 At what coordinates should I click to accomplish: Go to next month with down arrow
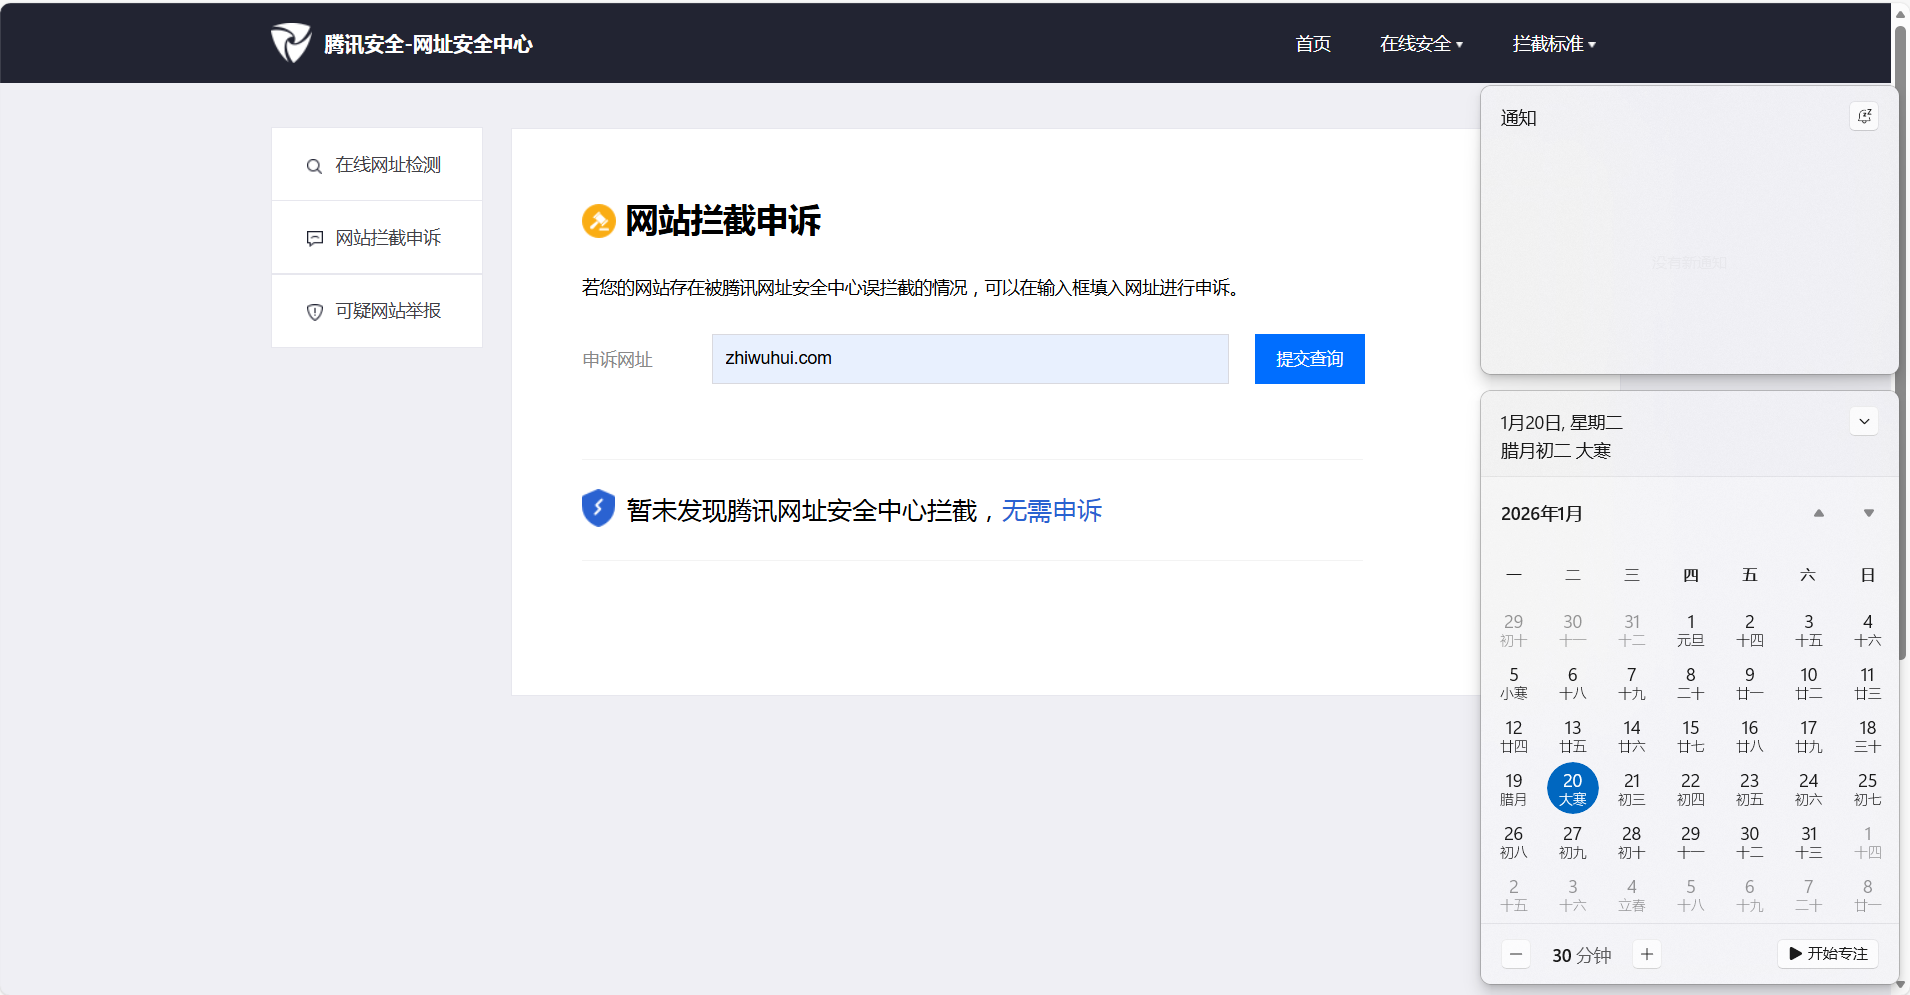click(1868, 513)
